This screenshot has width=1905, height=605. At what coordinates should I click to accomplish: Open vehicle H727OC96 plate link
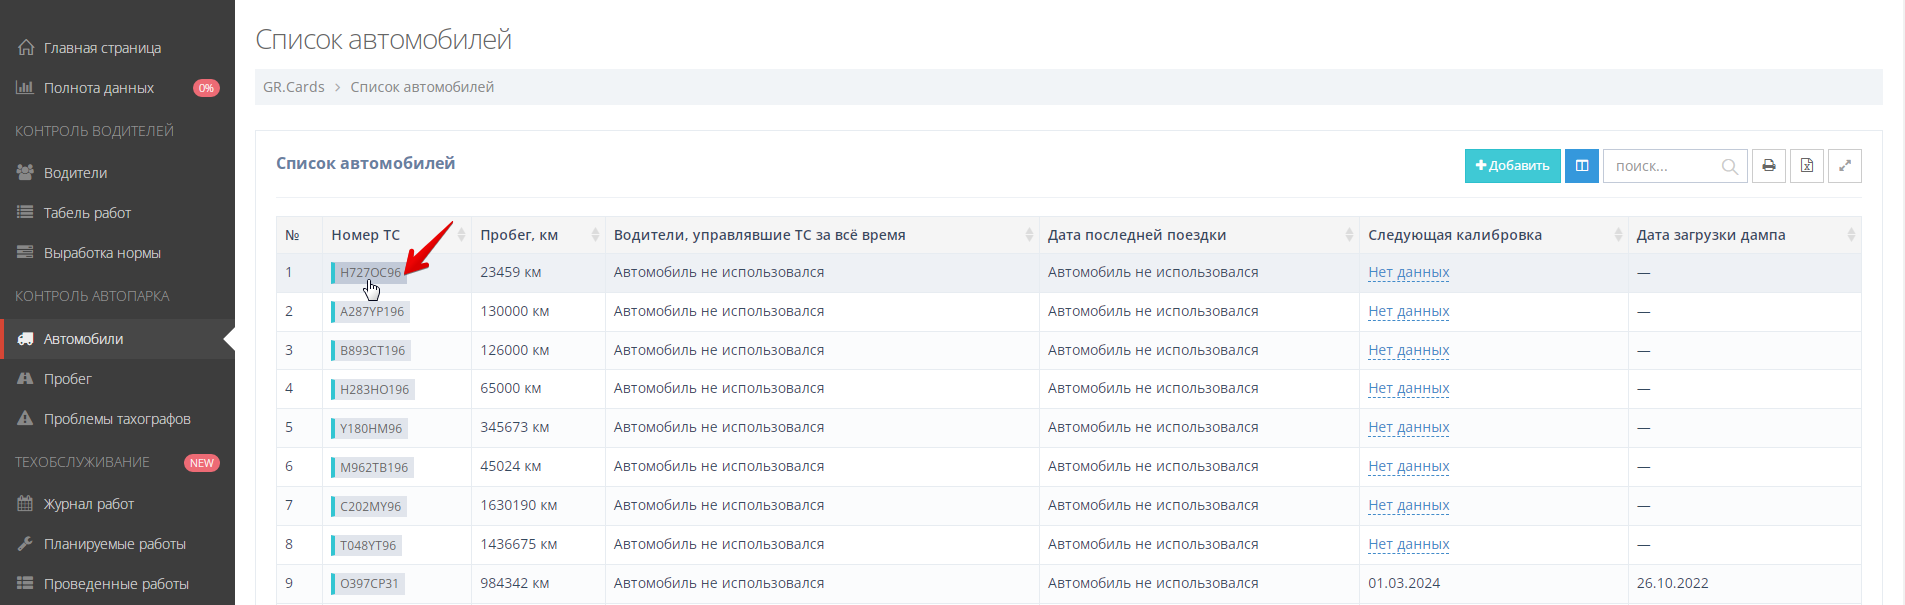click(369, 272)
